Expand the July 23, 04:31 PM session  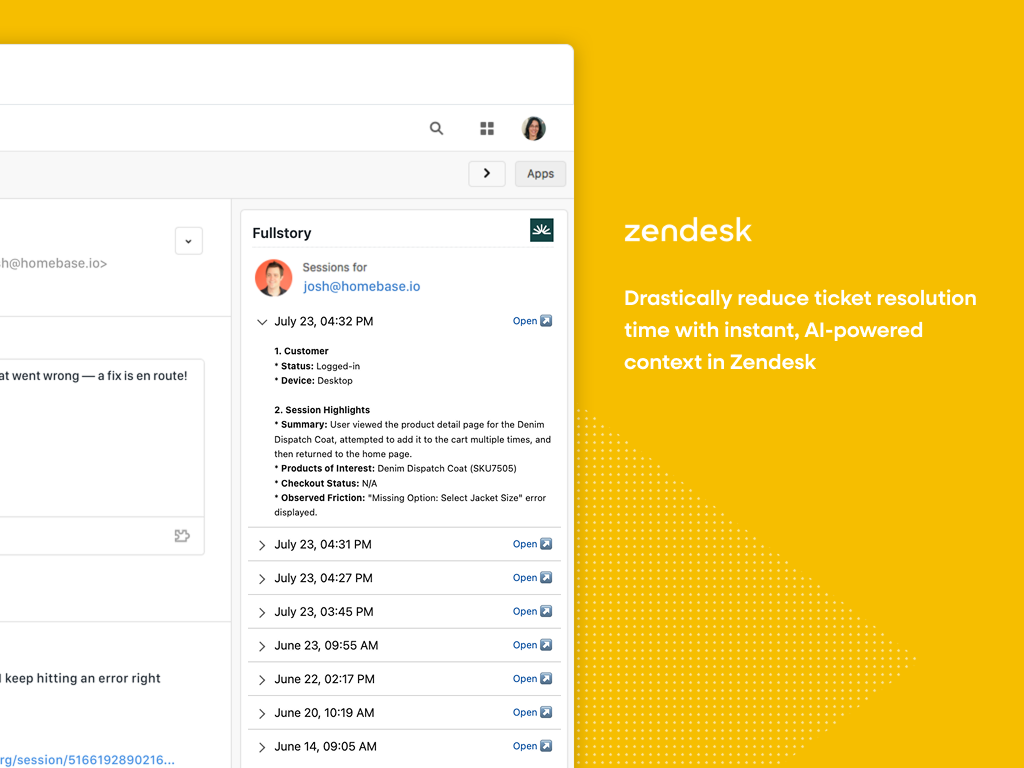[x=262, y=545]
